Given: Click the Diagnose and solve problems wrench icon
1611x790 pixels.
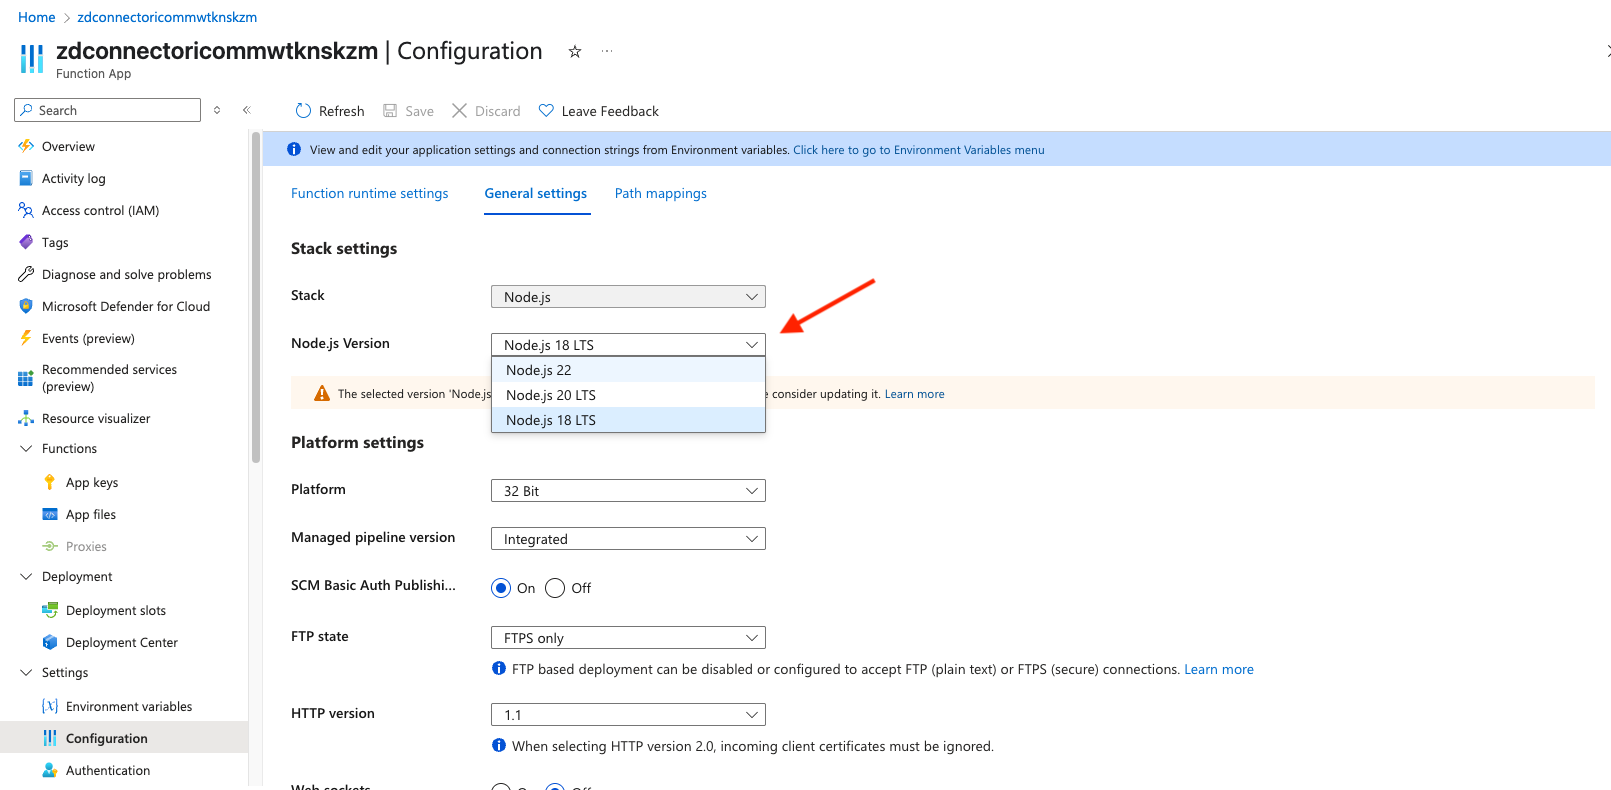Looking at the screenshot, I should [26, 274].
